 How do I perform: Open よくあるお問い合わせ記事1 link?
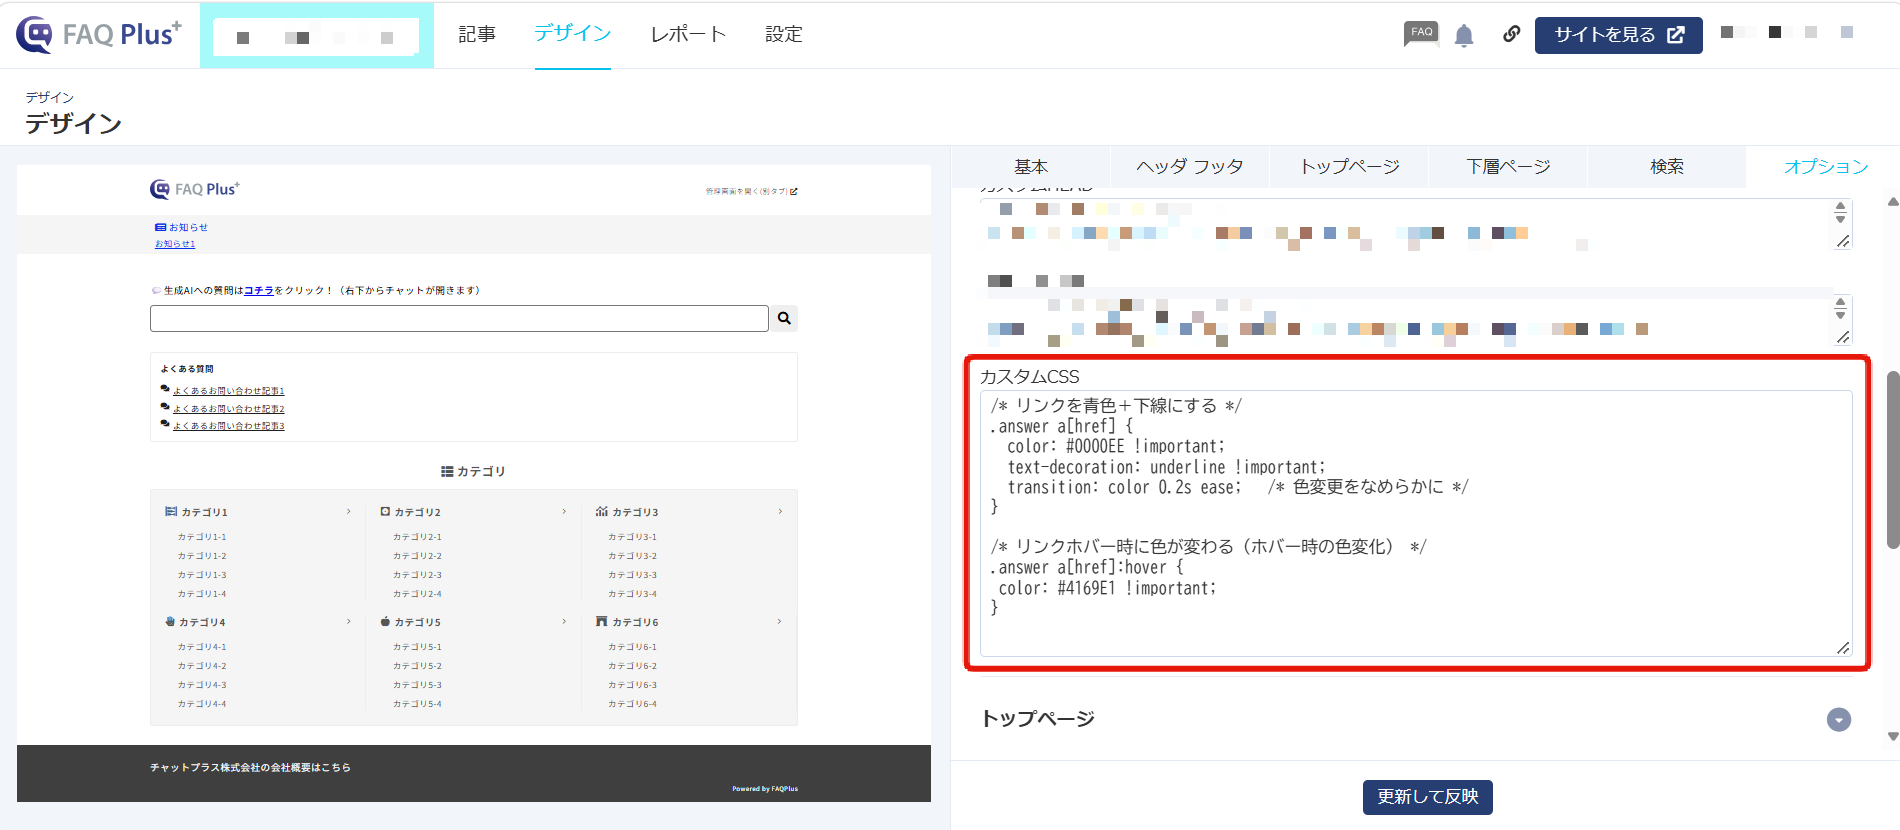pyautogui.click(x=228, y=391)
